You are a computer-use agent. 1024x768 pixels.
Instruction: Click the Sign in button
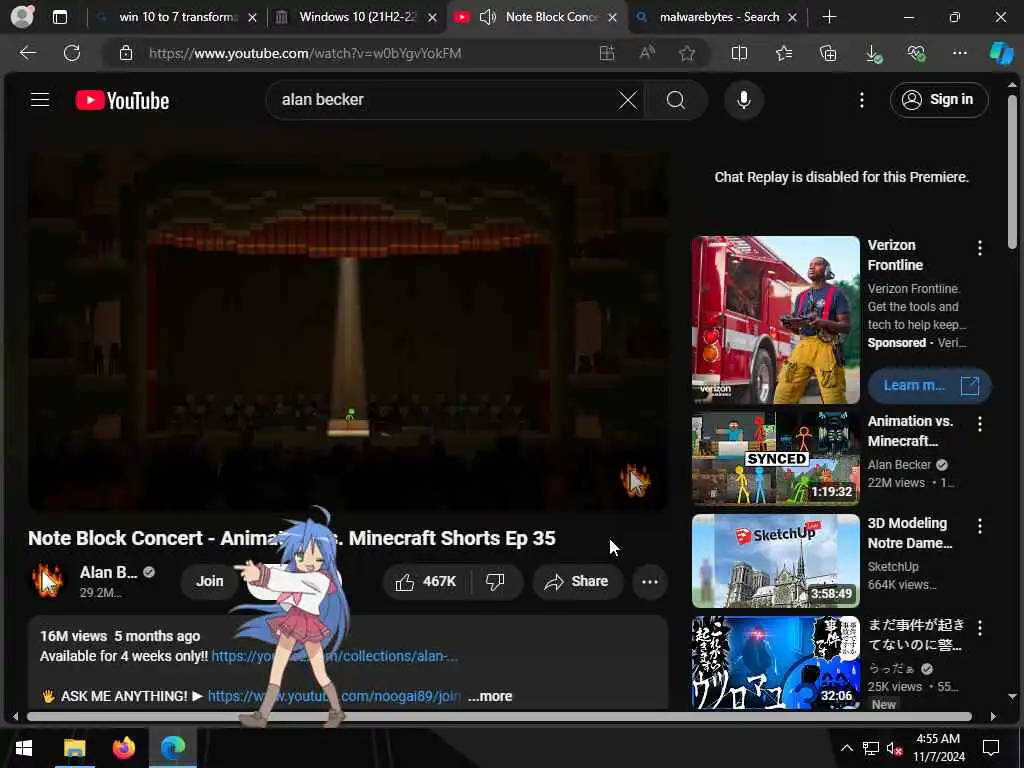click(x=938, y=100)
